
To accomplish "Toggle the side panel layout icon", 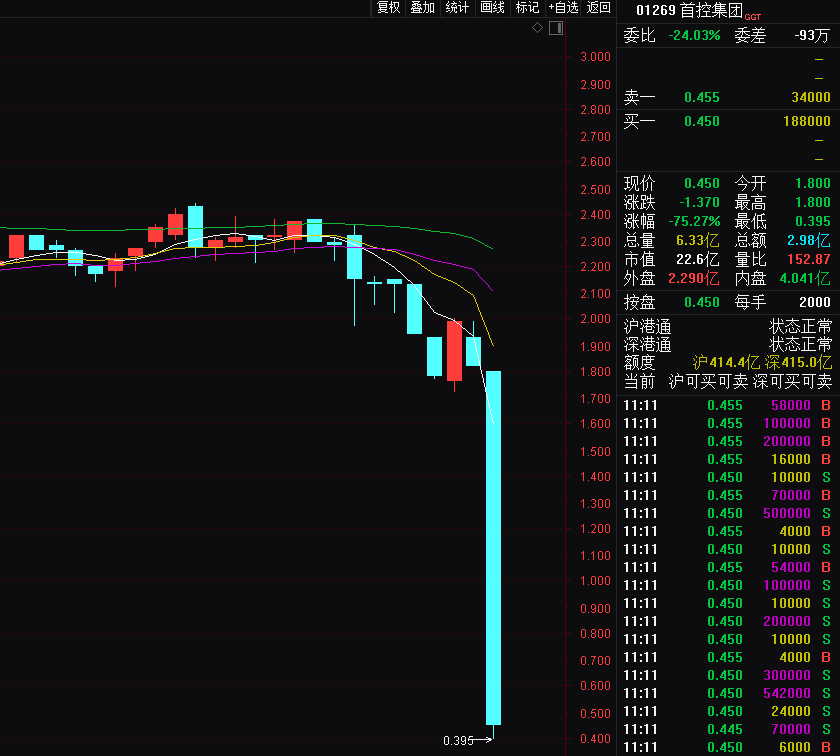I will [x=556, y=27].
